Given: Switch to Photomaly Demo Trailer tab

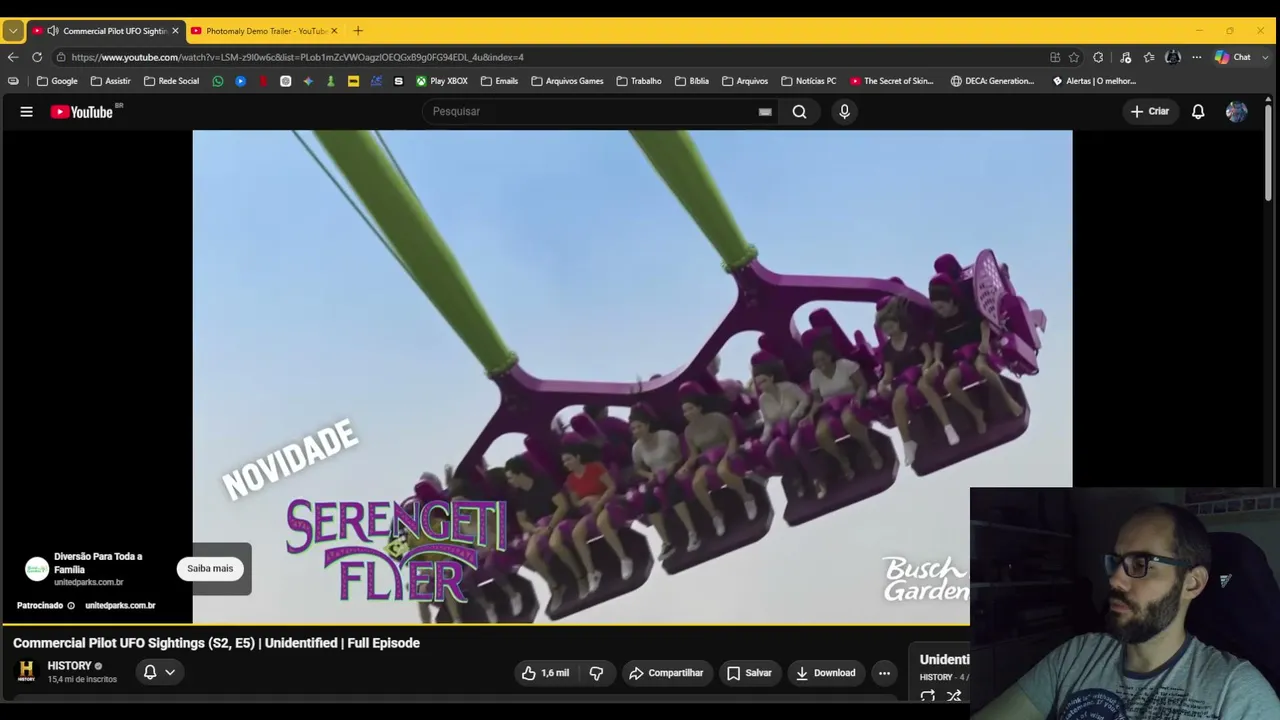Looking at the screenshot, I should 264,31.
